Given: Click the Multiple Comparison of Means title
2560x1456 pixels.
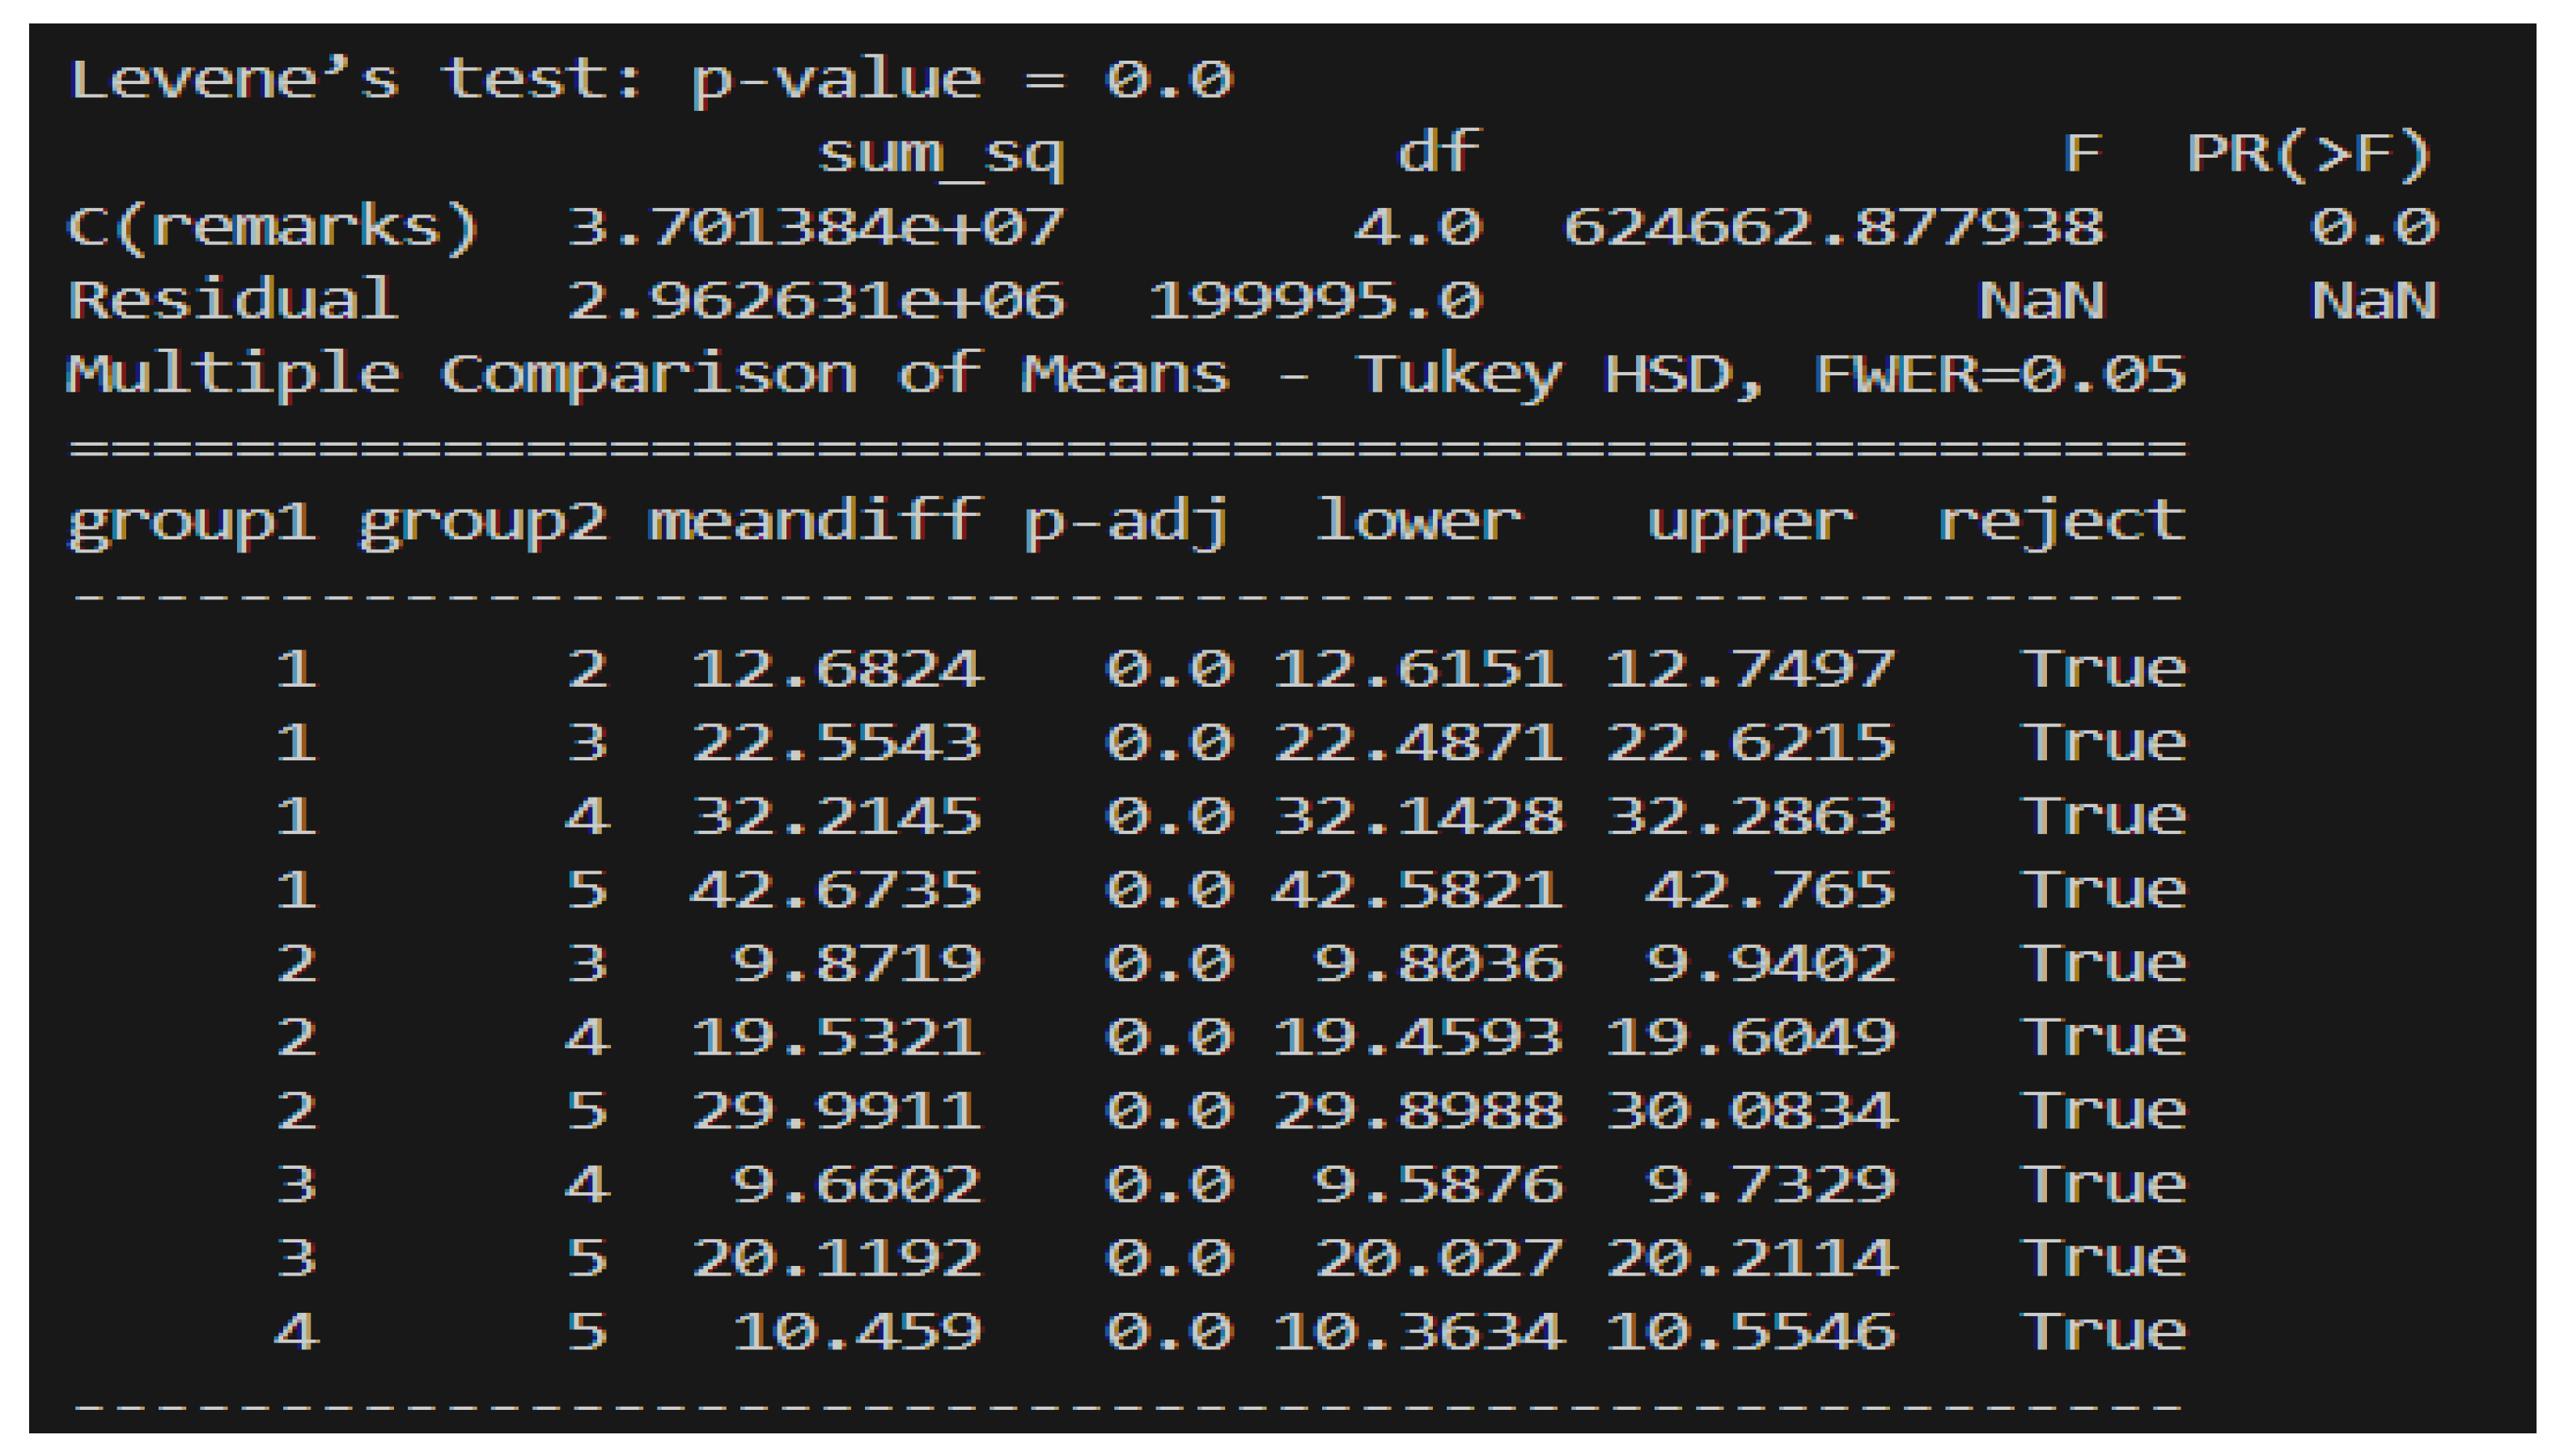Looking at the screenshot, I should coord(1125,374).
